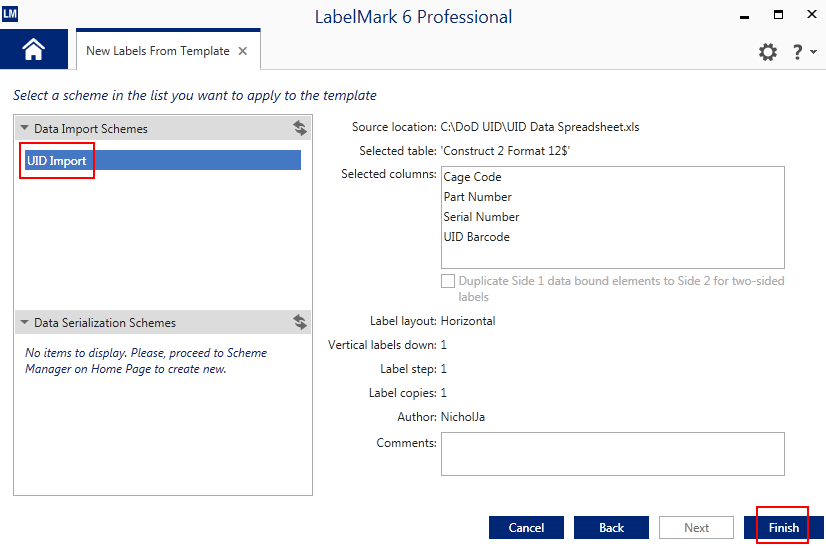Collapse the Data Import Schemes section

click(24, 129)
